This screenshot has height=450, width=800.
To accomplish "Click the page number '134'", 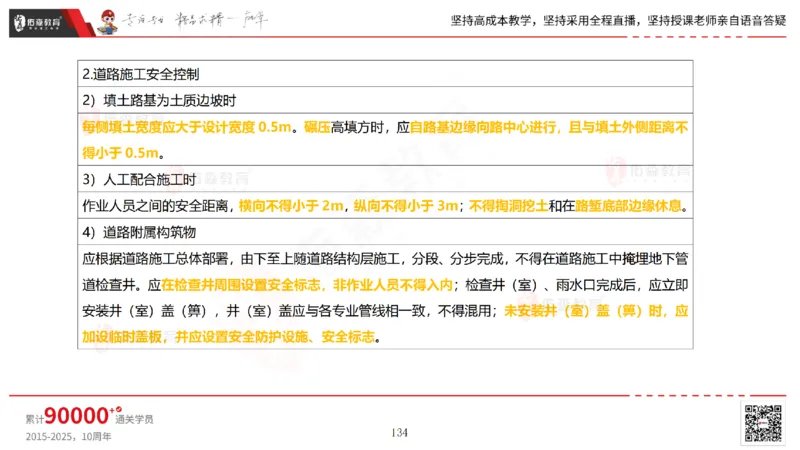I will 399,433.
